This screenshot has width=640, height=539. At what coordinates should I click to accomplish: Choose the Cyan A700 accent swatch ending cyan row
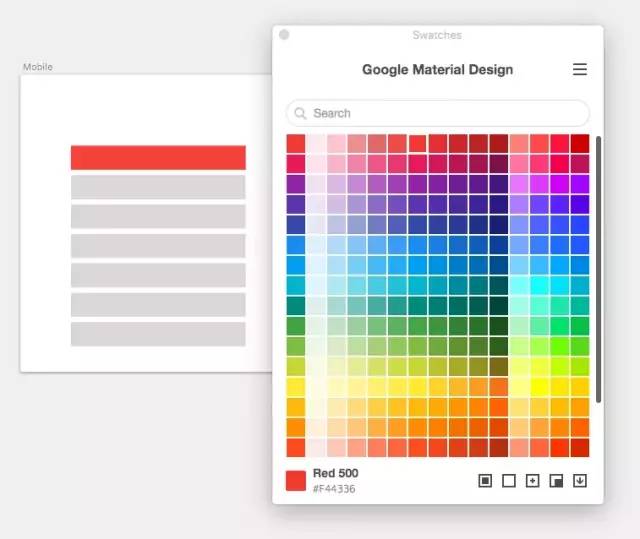click(580, 286)
